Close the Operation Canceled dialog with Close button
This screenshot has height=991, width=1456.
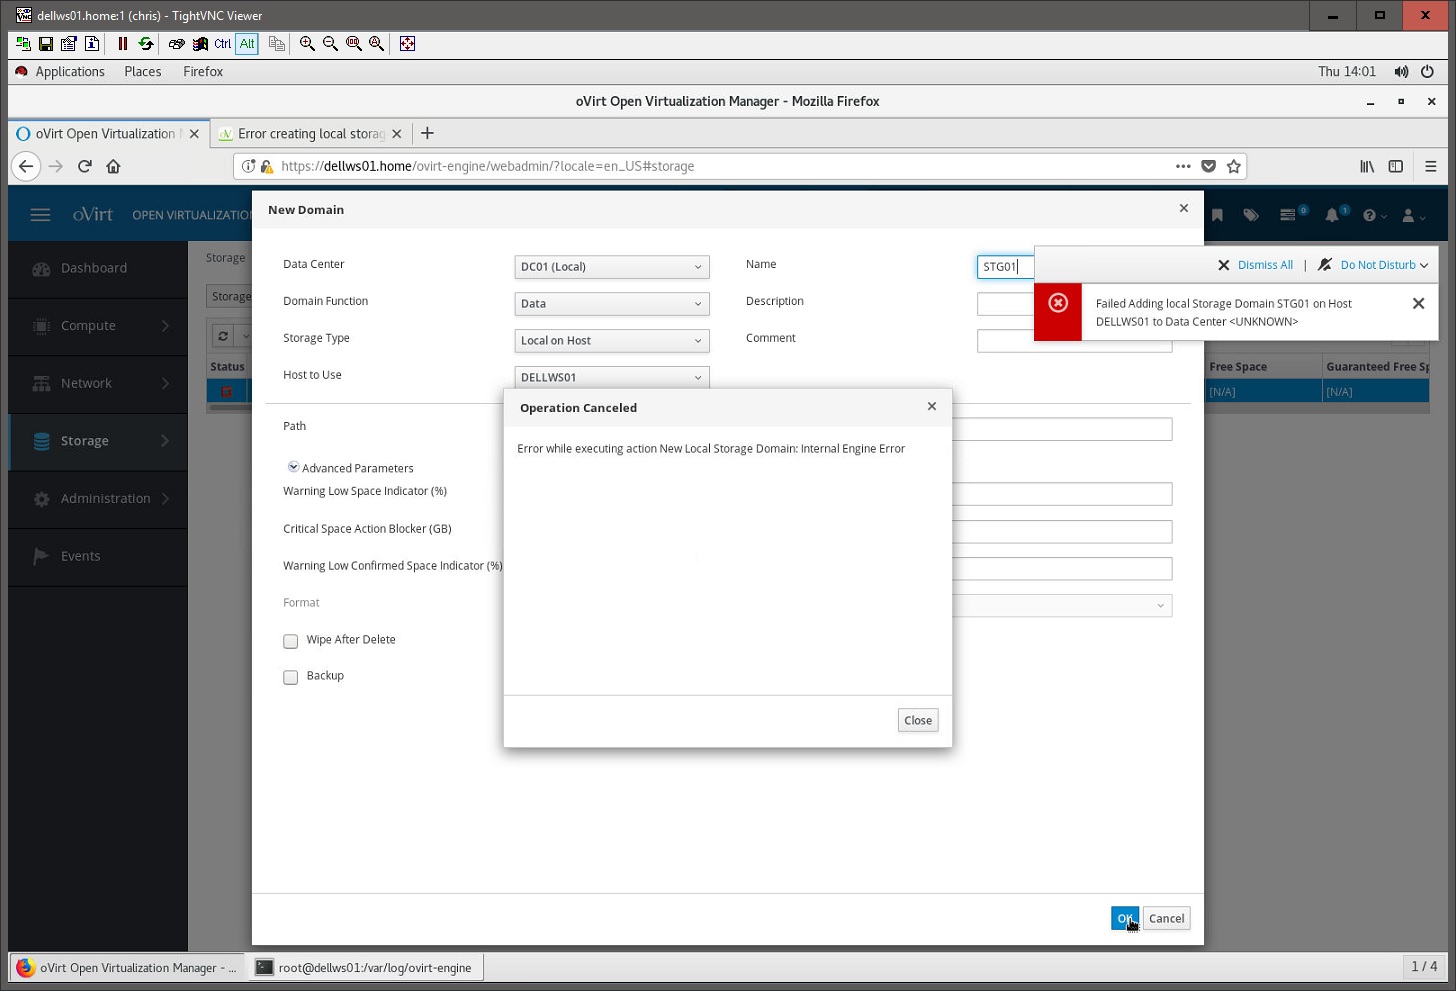point(917,721)
